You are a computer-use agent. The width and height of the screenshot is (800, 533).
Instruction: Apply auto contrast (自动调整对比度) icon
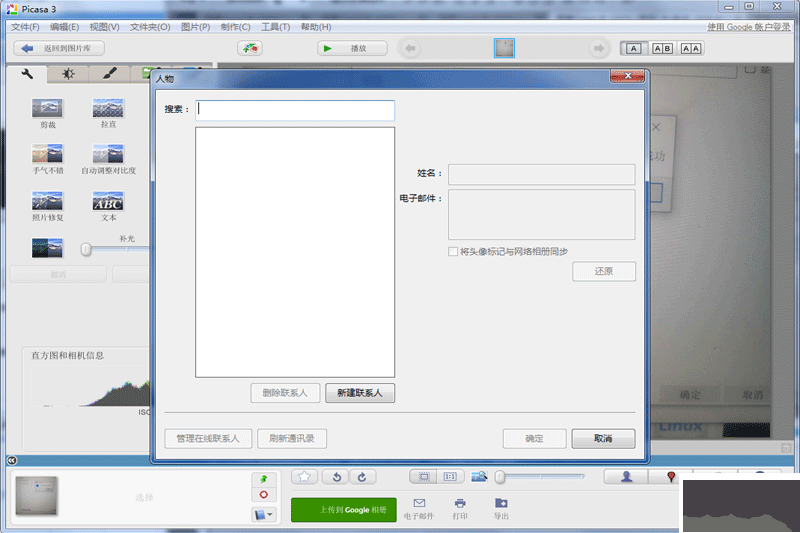108,154
